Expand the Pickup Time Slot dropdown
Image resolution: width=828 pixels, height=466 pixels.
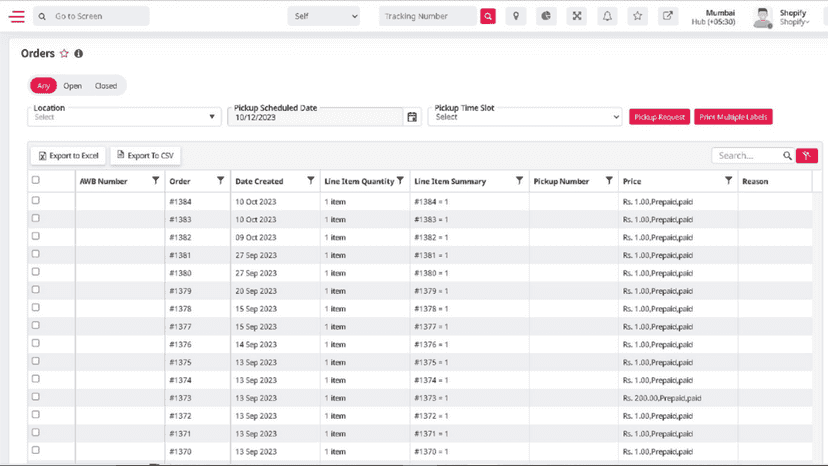[x=525, y=117]
